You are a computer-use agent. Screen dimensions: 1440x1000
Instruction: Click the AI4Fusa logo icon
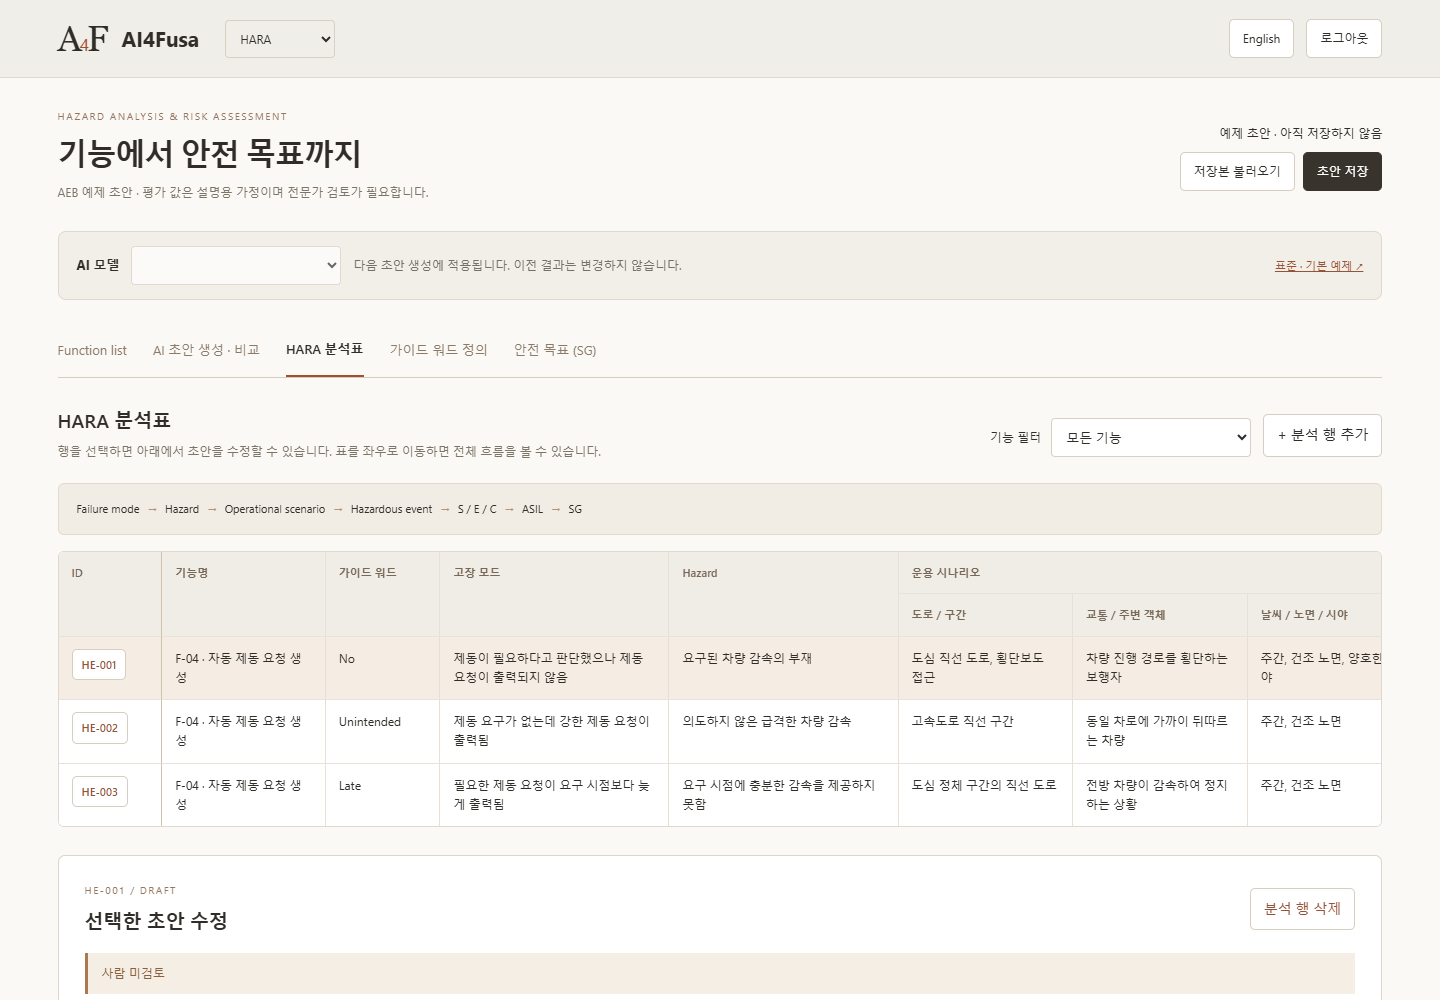82,39
